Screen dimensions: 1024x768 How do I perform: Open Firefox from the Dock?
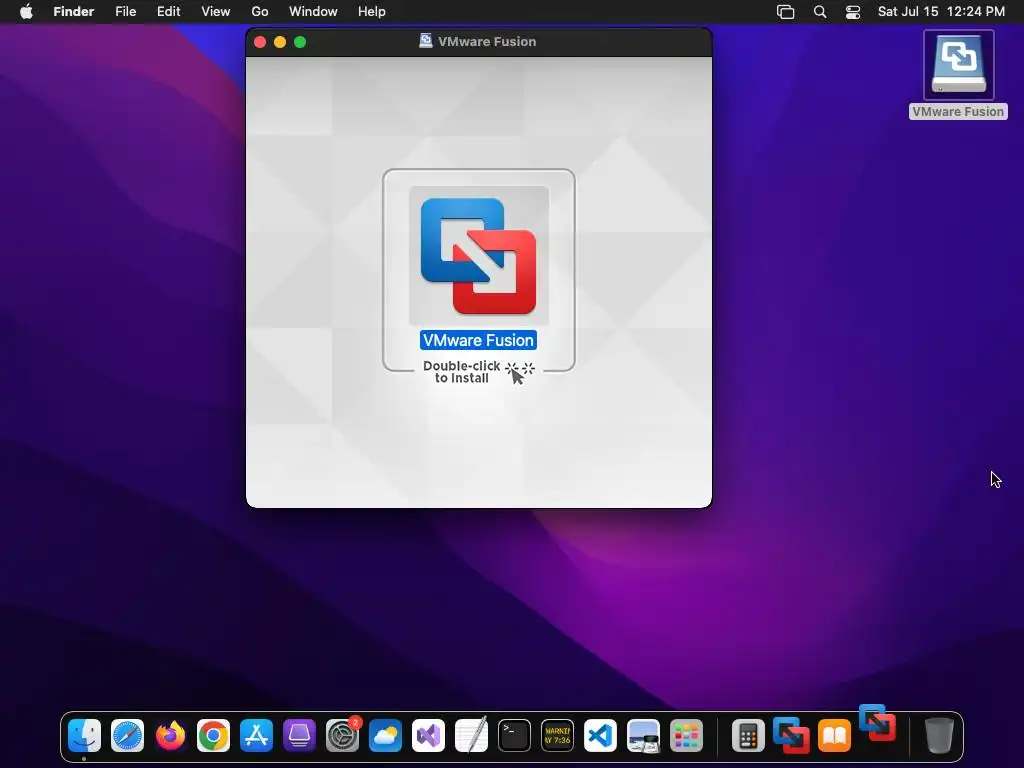(x=170, y=736)
